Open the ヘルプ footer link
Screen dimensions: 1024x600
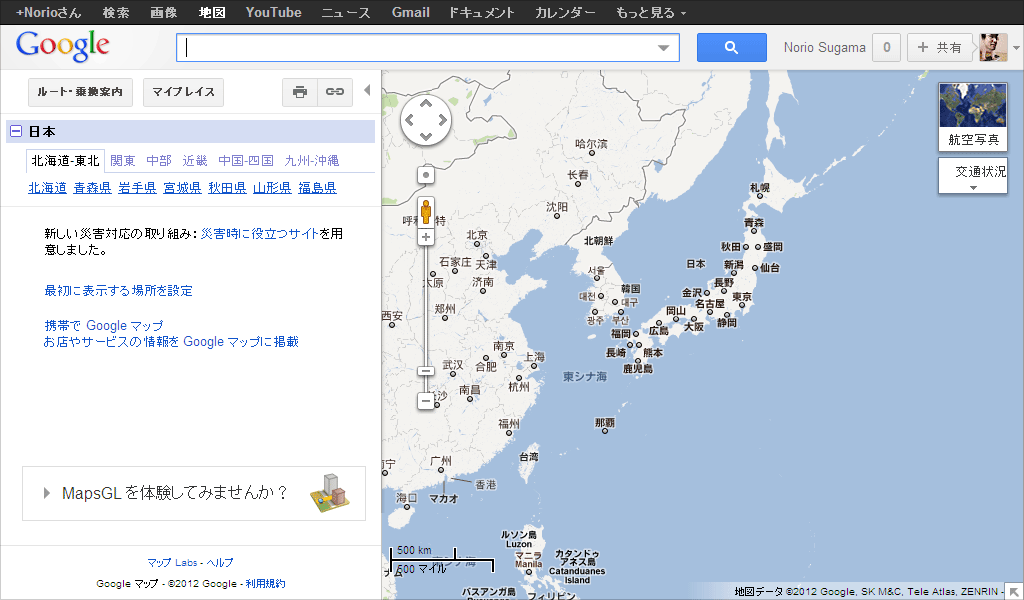pyautogui.click(x=220, y=562)
